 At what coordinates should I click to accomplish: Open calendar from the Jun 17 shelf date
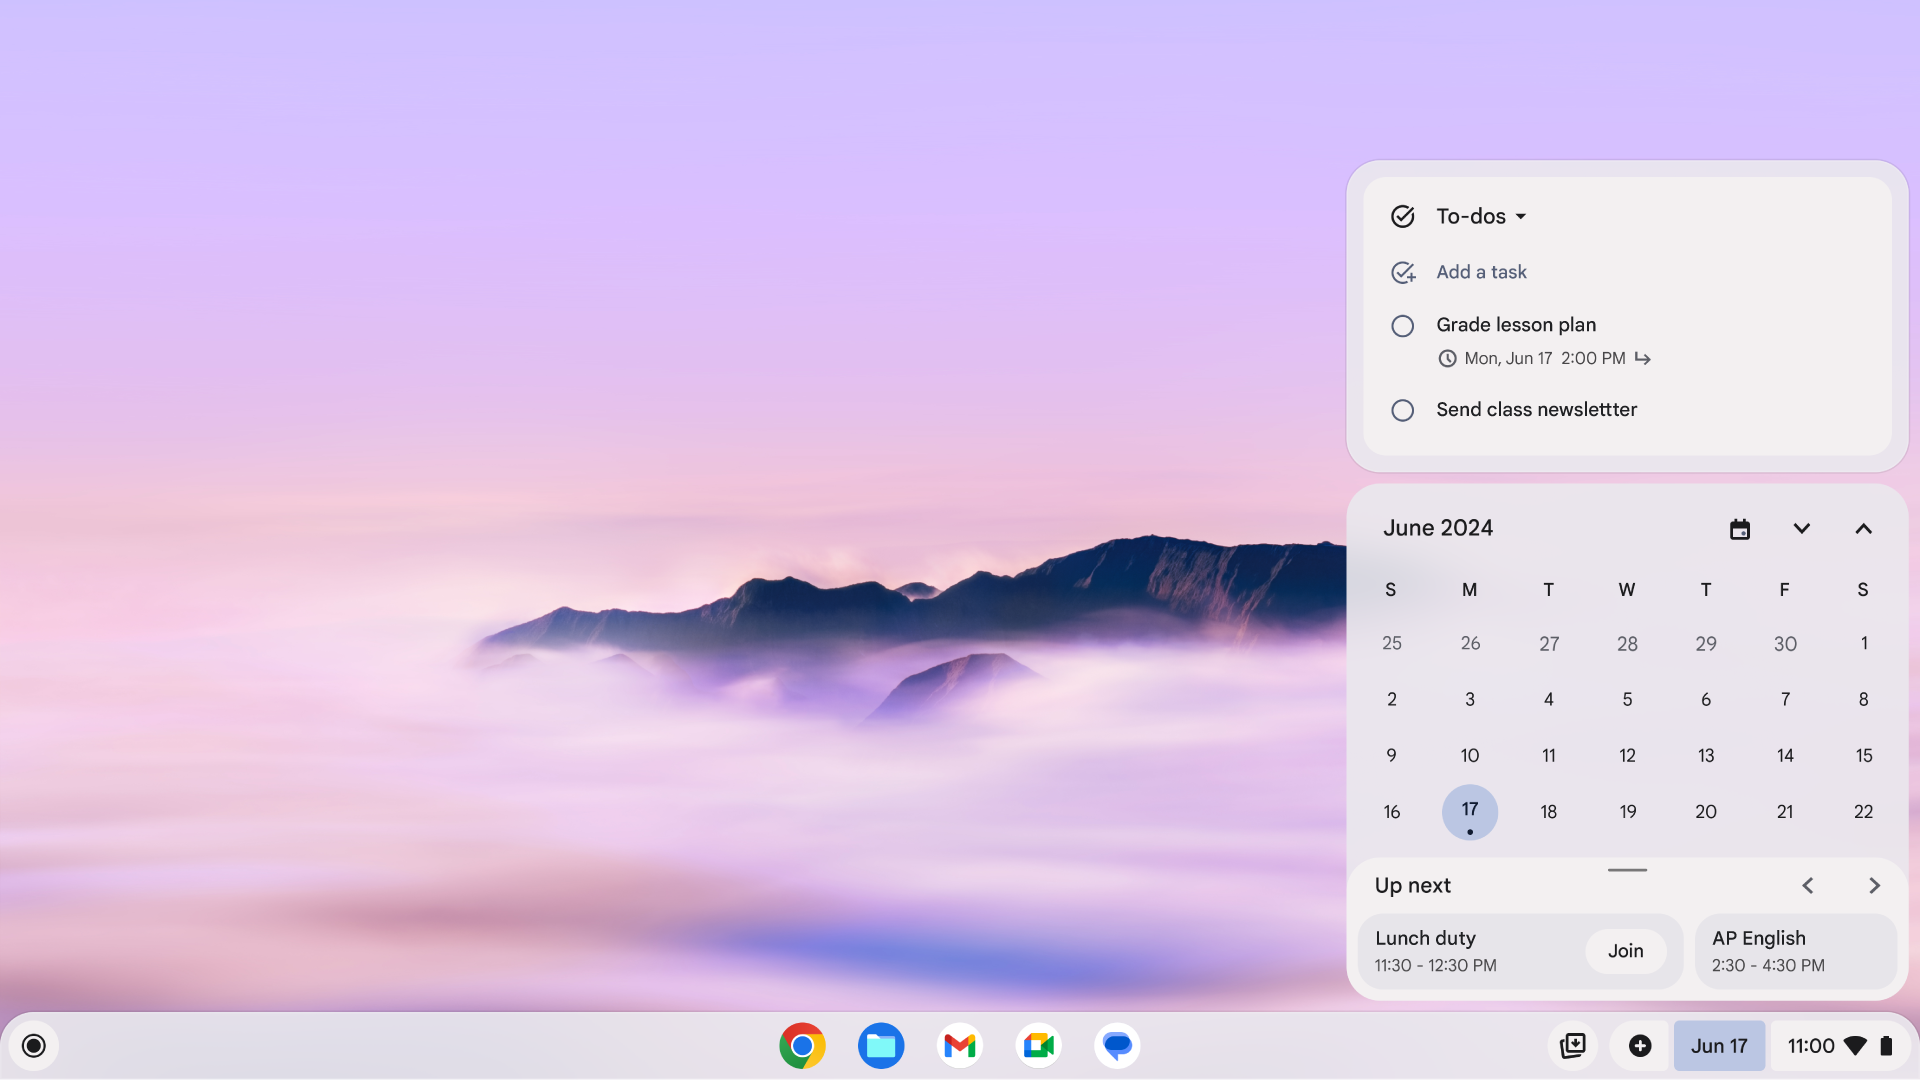click(x=1719, y=1045)
